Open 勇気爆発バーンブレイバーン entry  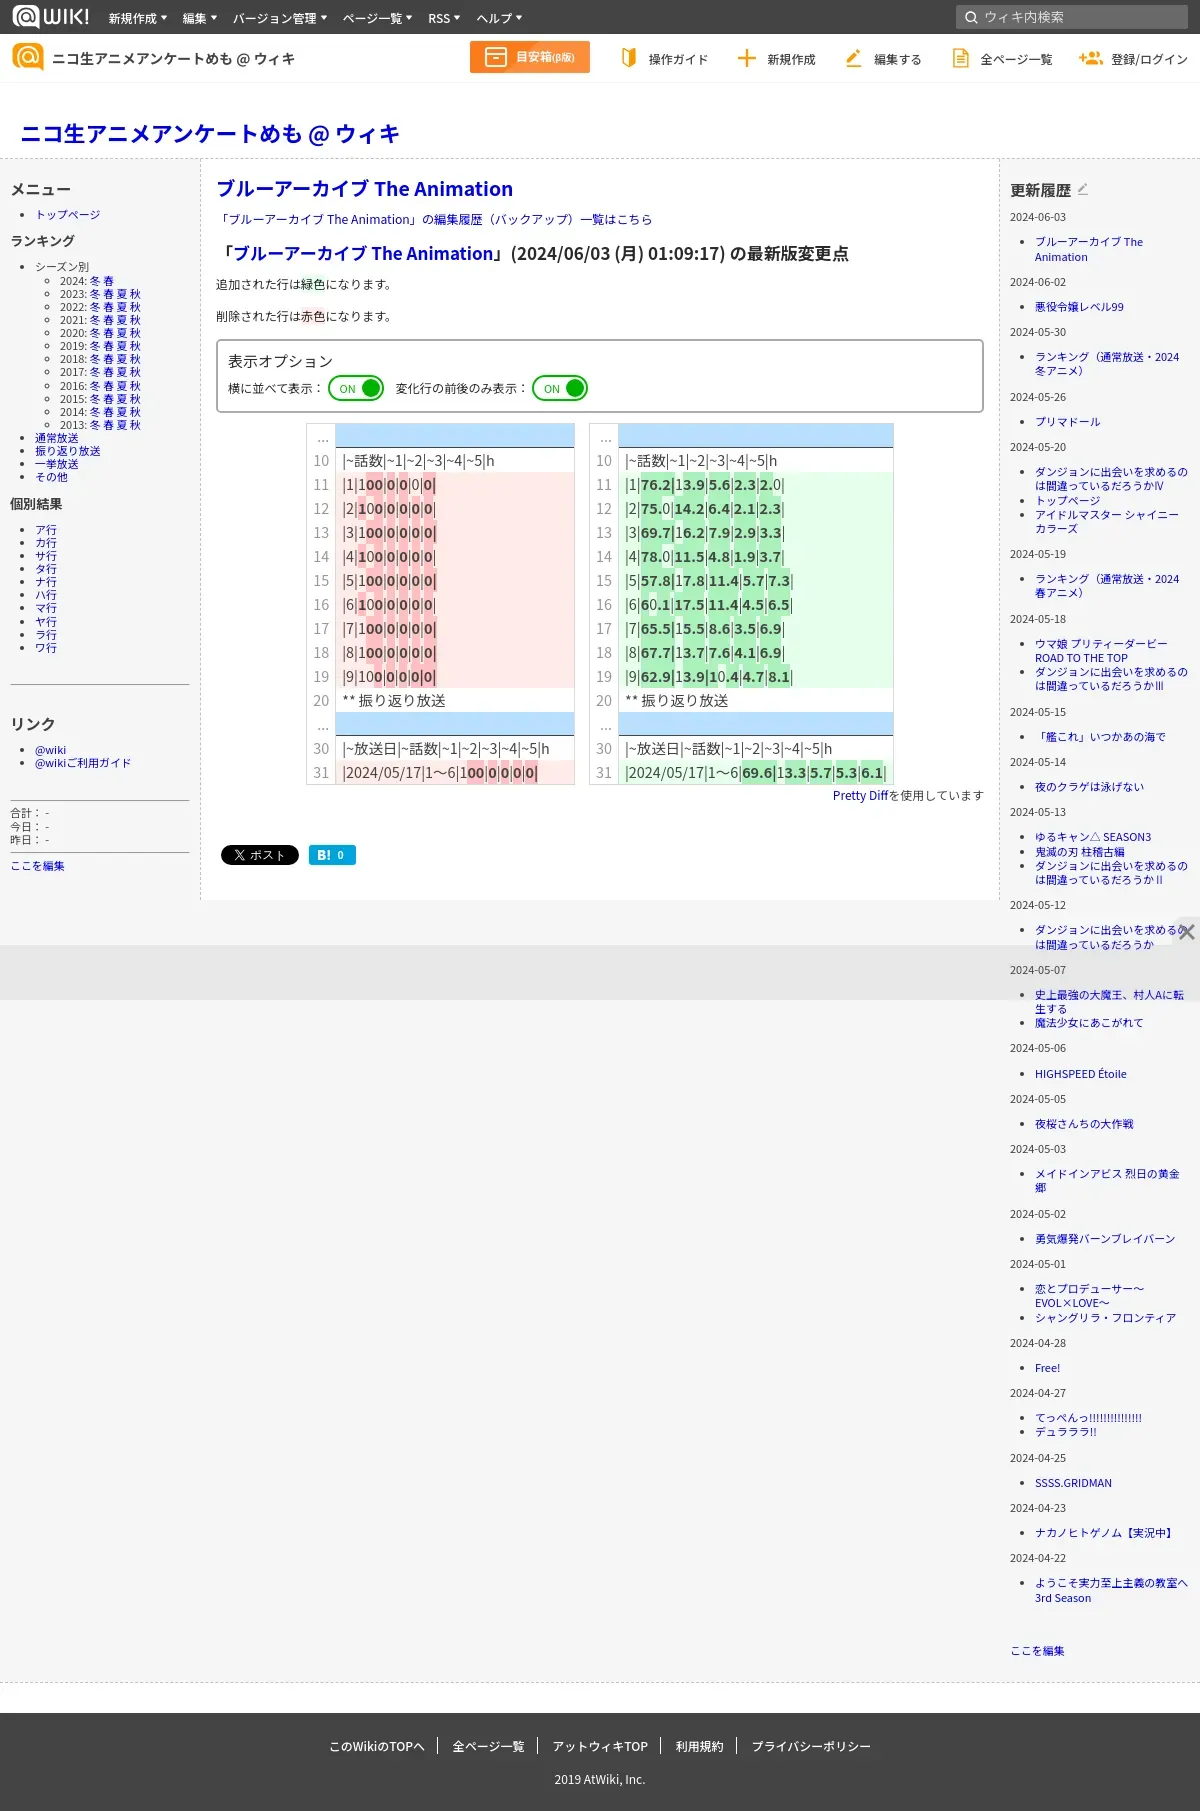(1105, 1239)
